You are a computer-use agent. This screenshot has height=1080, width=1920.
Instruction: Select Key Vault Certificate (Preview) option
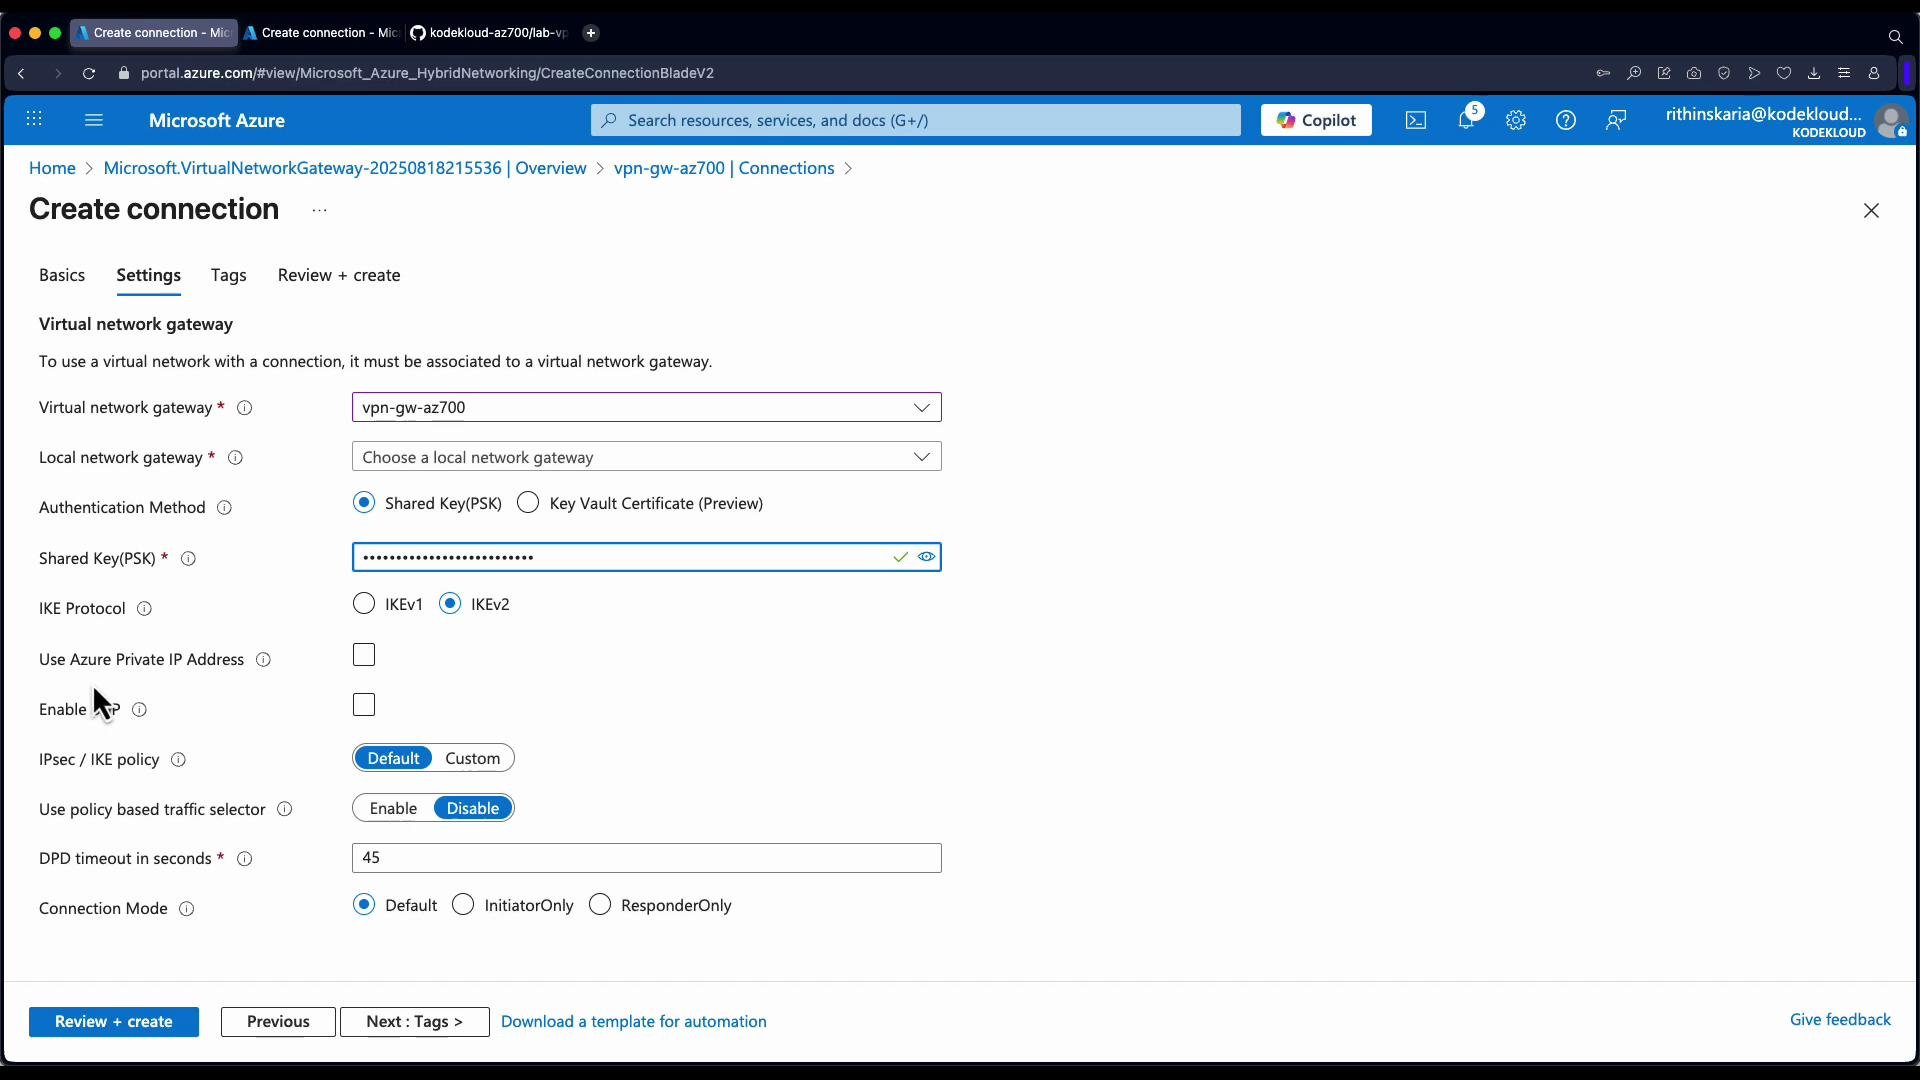click(528, 503)
